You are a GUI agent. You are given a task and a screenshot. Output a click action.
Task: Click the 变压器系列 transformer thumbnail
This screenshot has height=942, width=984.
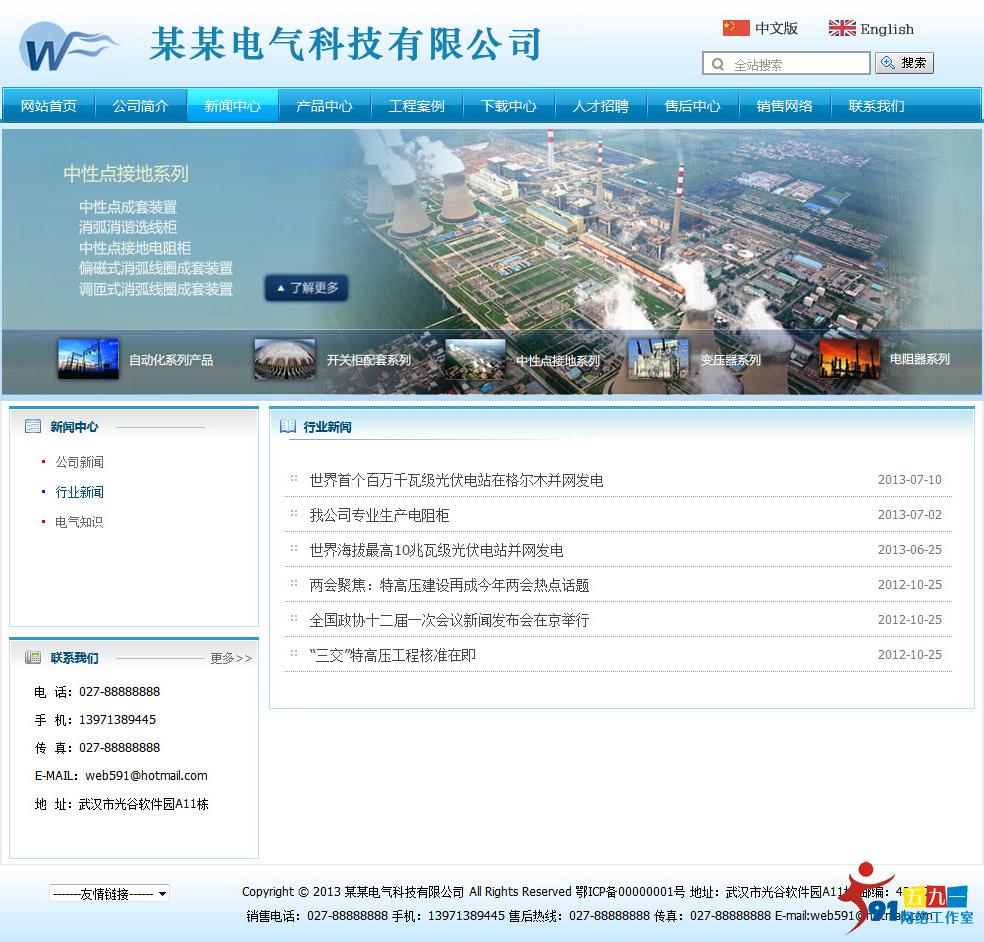tap(657, 359)
